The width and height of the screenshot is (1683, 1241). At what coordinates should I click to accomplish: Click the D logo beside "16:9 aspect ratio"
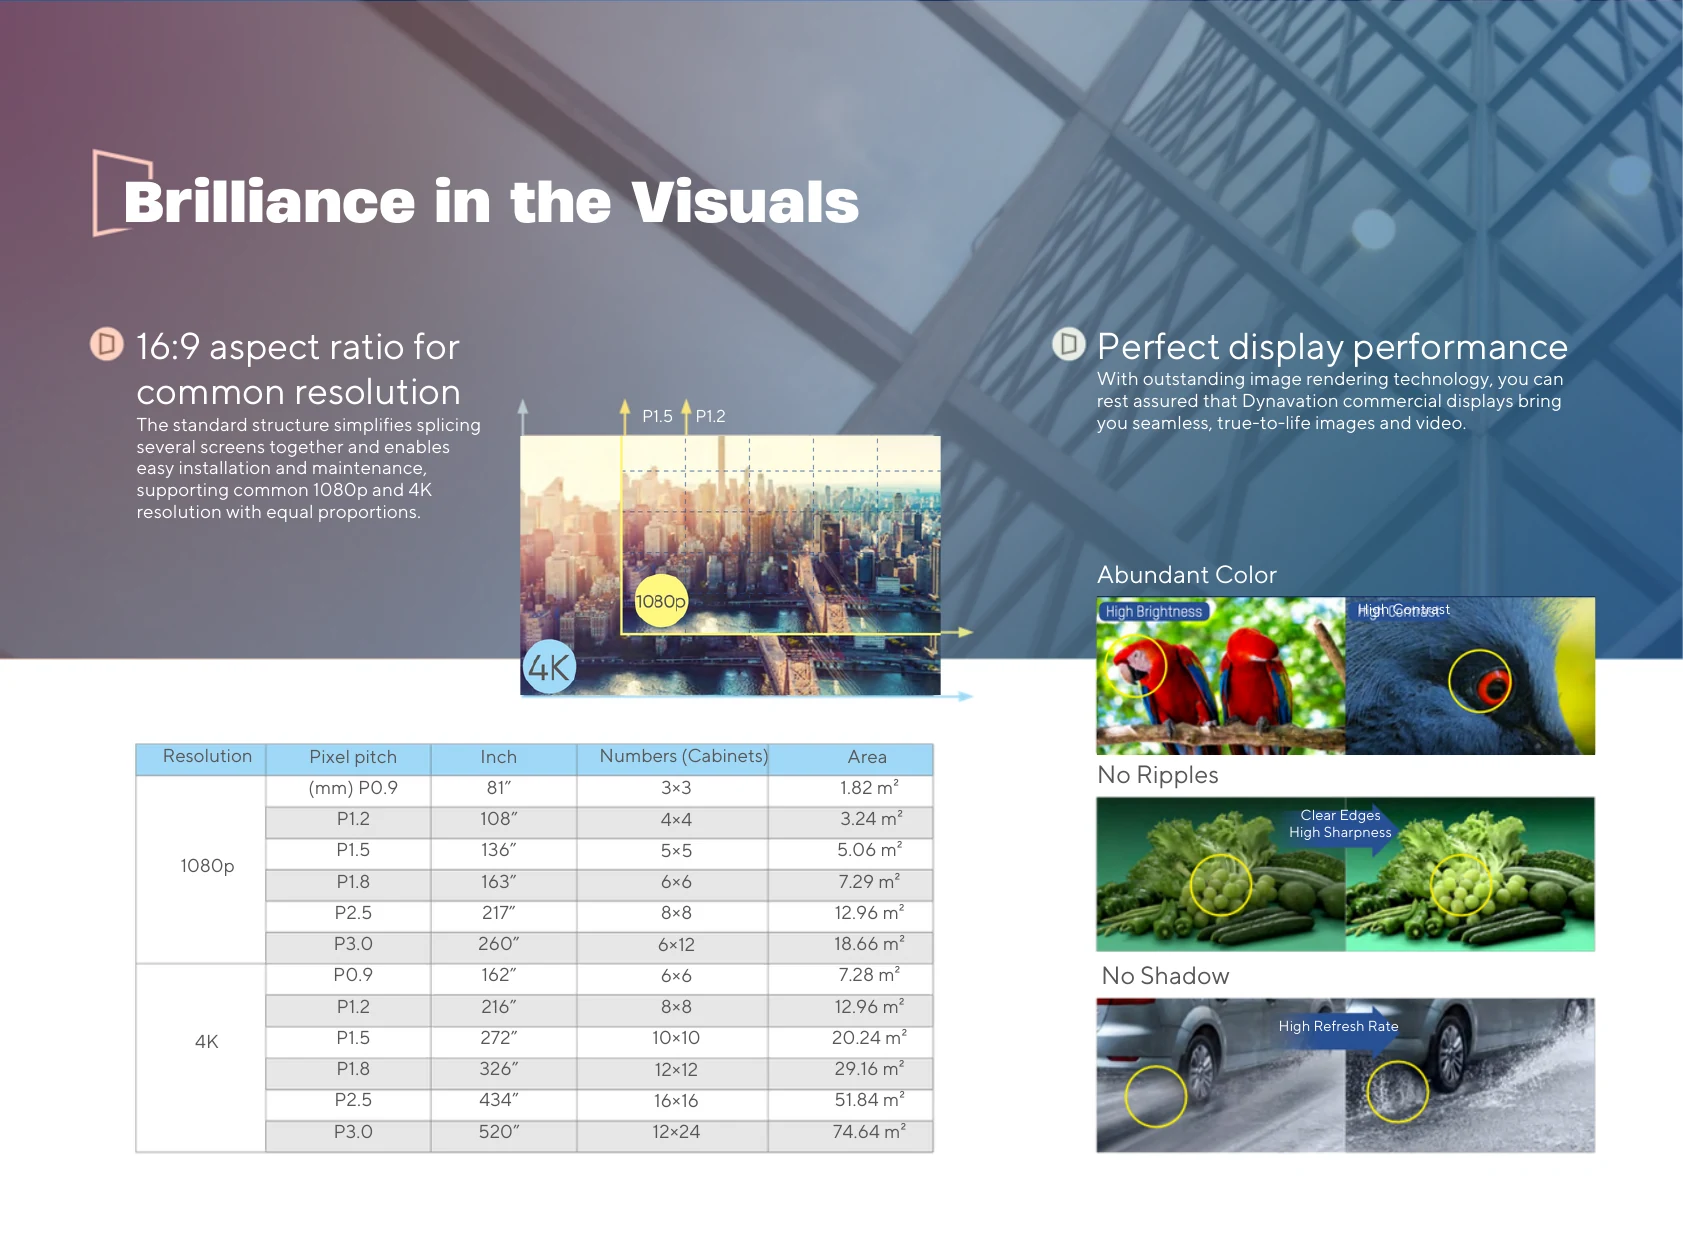106,344
